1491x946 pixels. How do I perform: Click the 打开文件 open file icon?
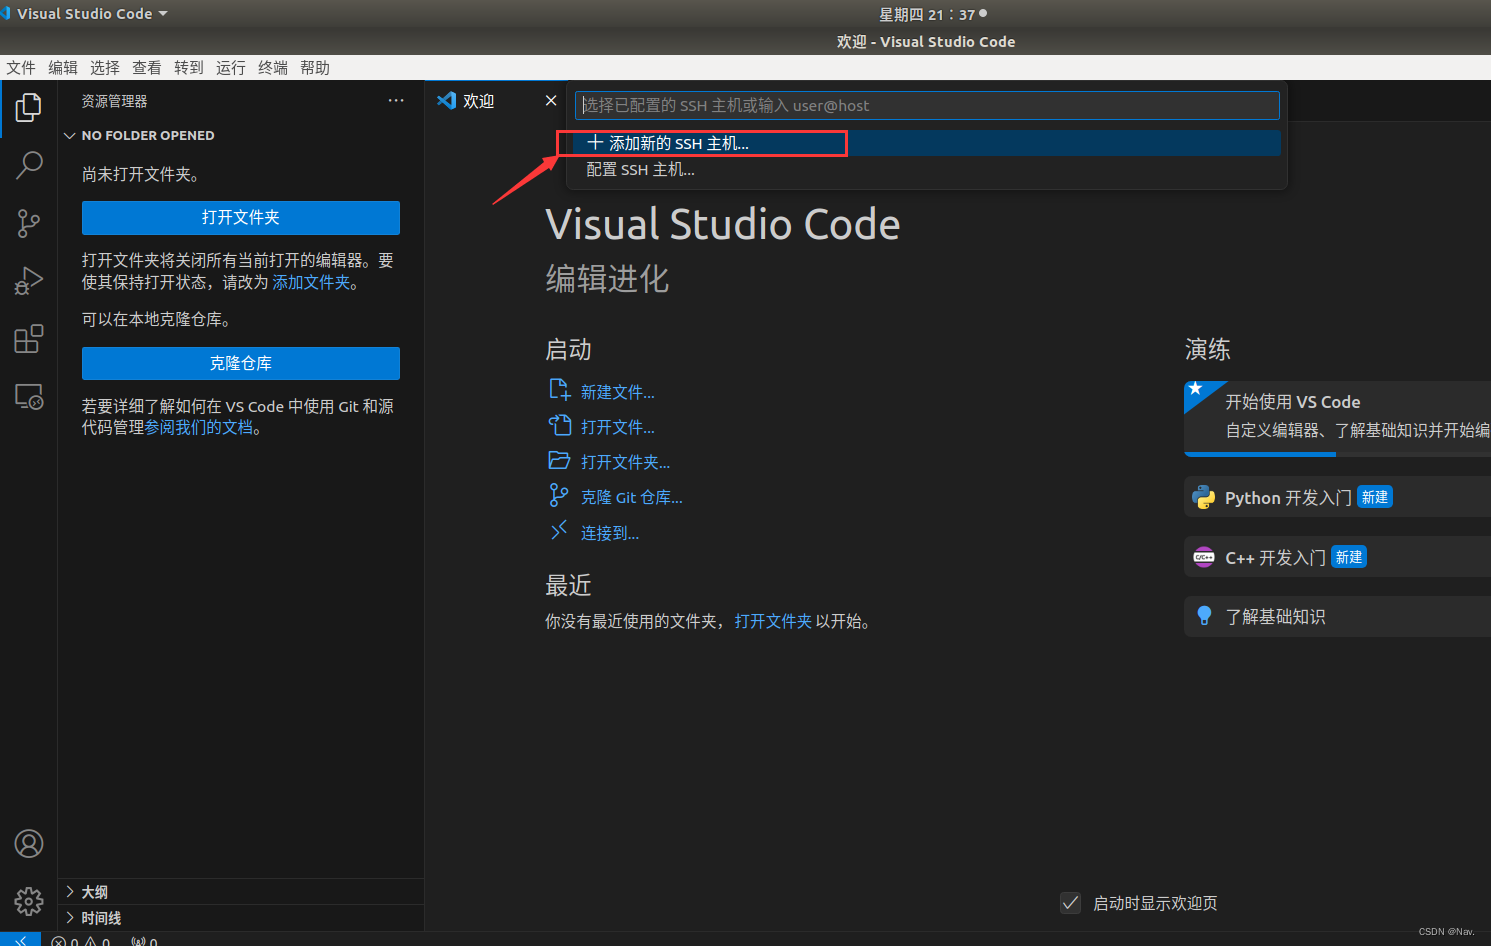(559, 425)
